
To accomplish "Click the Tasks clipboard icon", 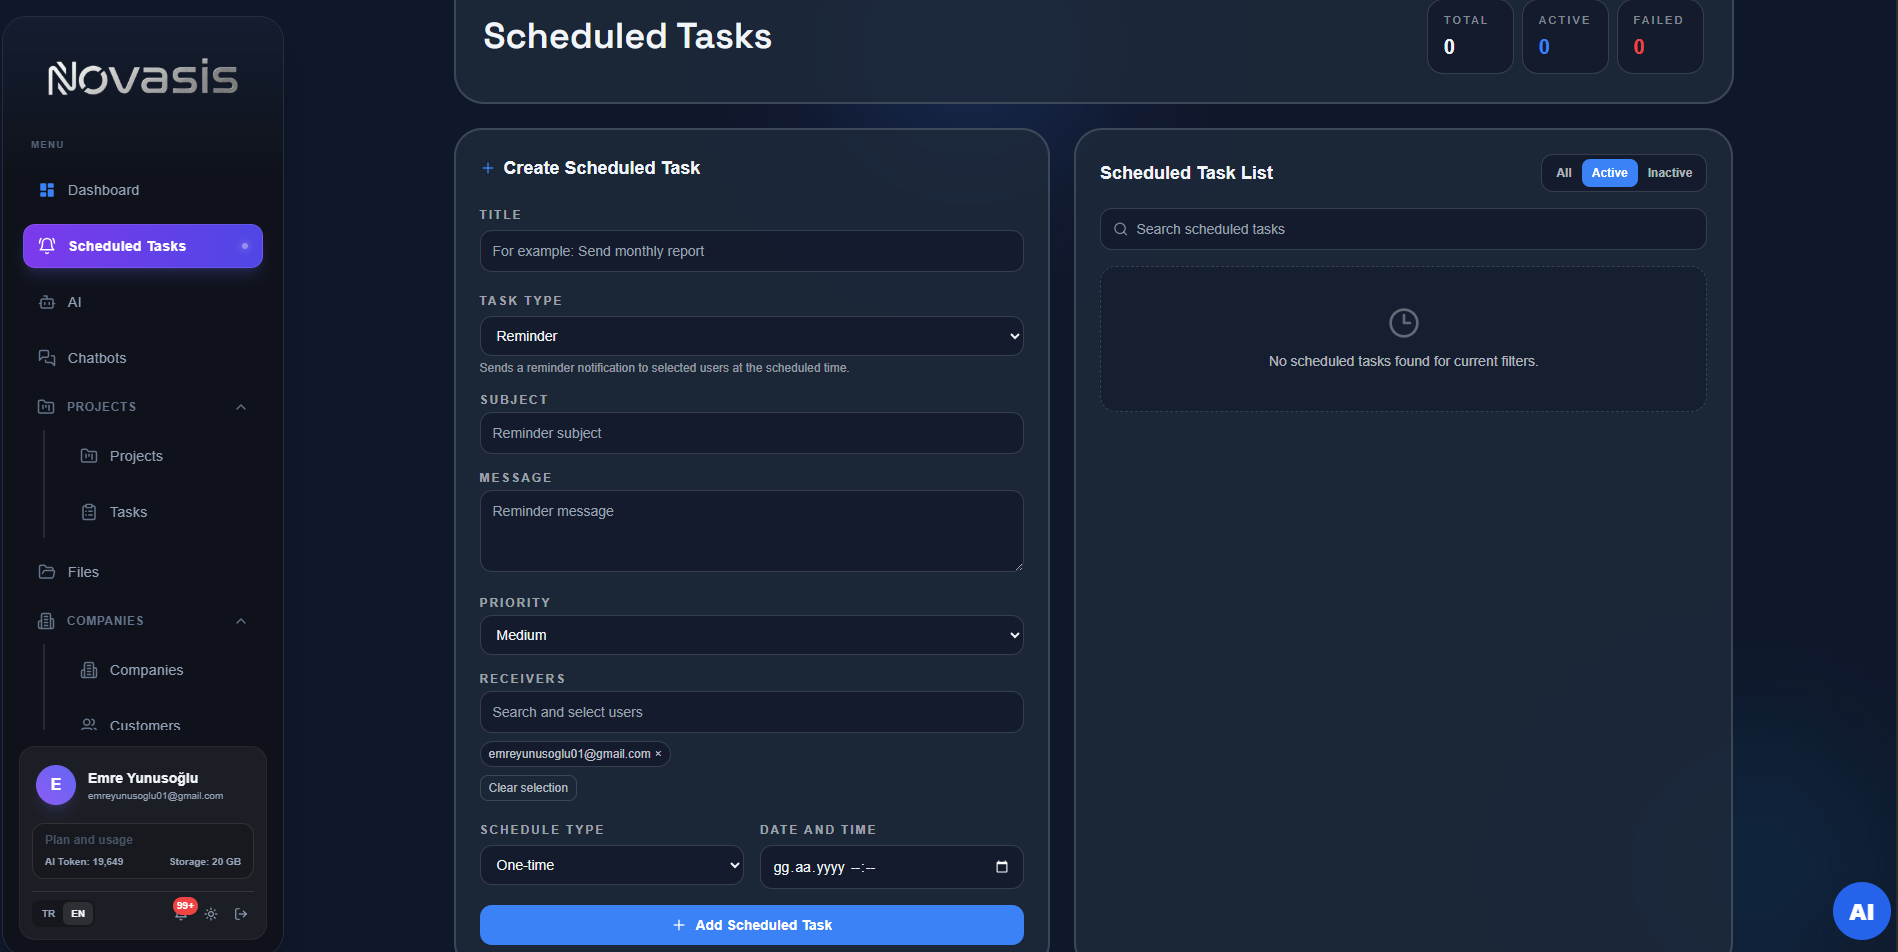I will (x=89, y=512).
